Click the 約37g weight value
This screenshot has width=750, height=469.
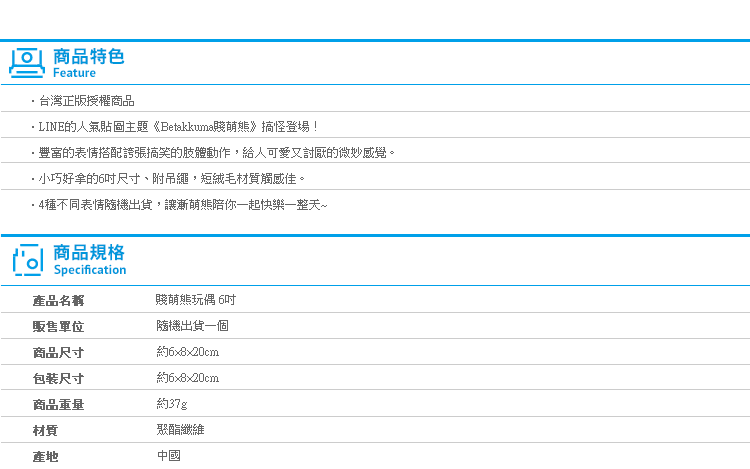[172, 404]
